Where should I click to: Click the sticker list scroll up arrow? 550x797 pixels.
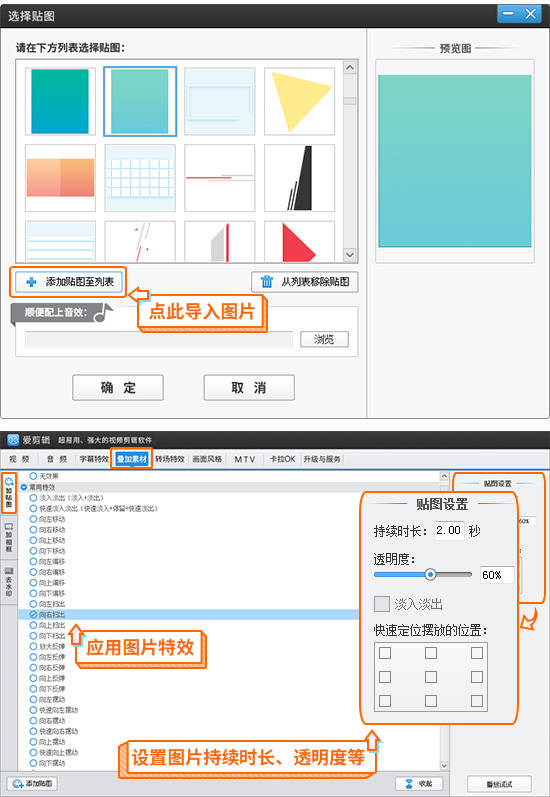350,68
